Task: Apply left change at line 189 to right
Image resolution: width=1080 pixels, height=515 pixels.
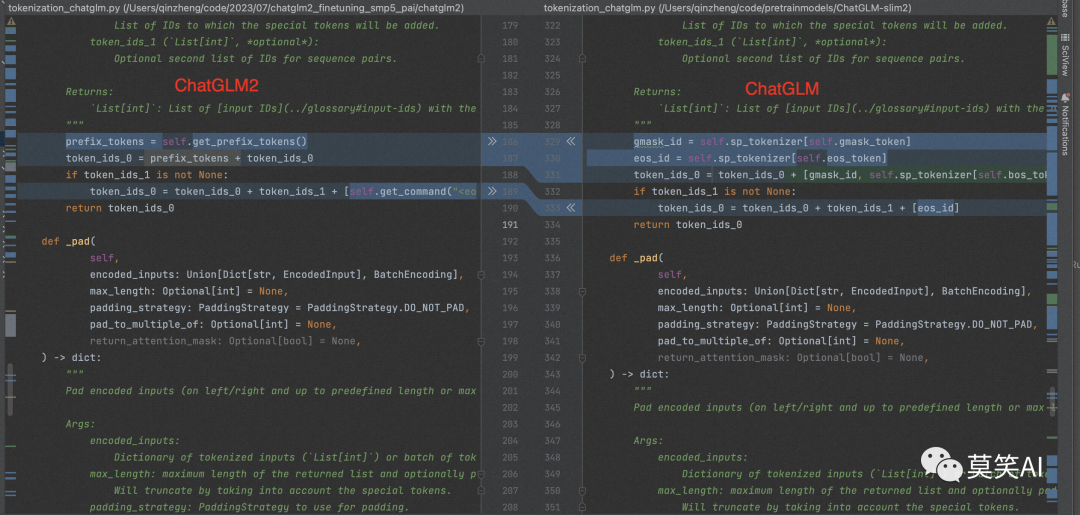Action: 492,191
